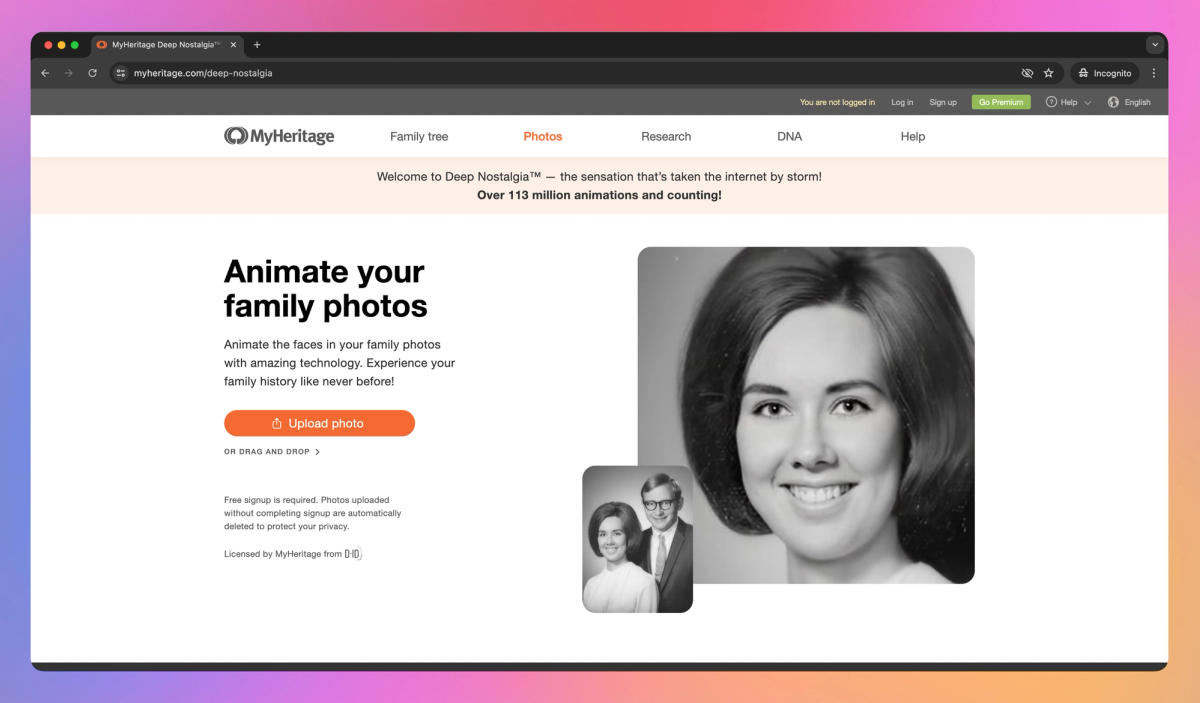
Task: Open the top bar Help dropdown
Action: 1068,102
